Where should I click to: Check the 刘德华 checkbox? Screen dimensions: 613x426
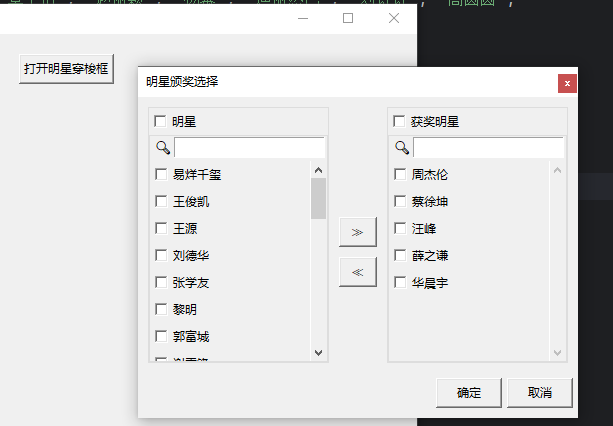(x=161, y=255)
